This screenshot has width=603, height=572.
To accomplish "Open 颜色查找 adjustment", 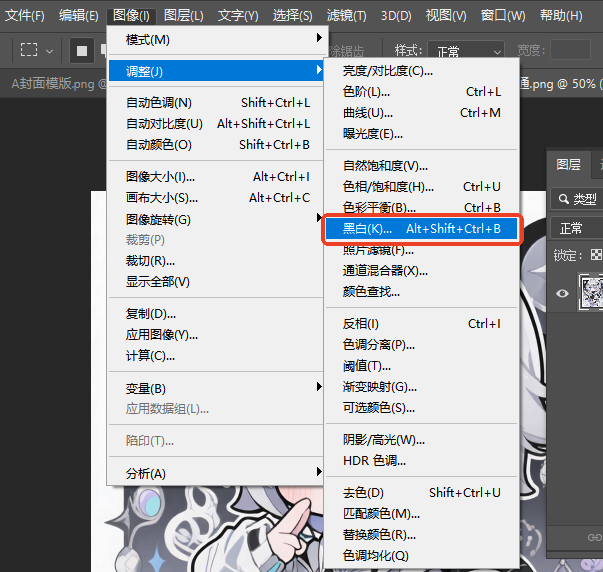I will [421, 292].
